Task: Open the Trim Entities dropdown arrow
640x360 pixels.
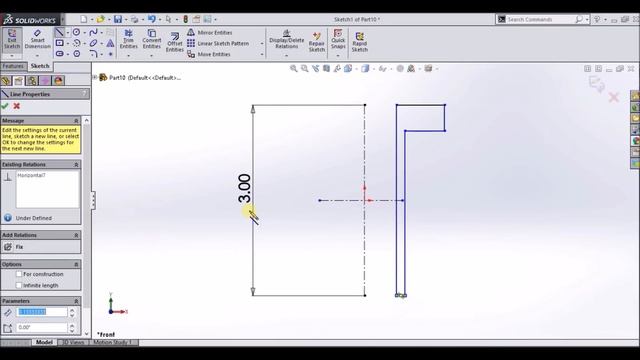Action: [x=129, y=56]
